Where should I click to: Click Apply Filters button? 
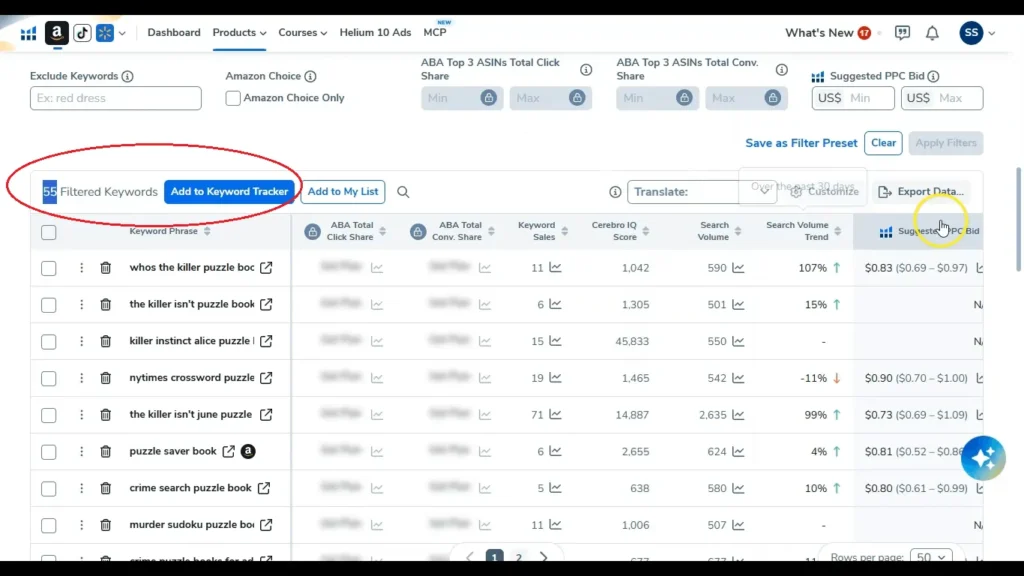946,143
